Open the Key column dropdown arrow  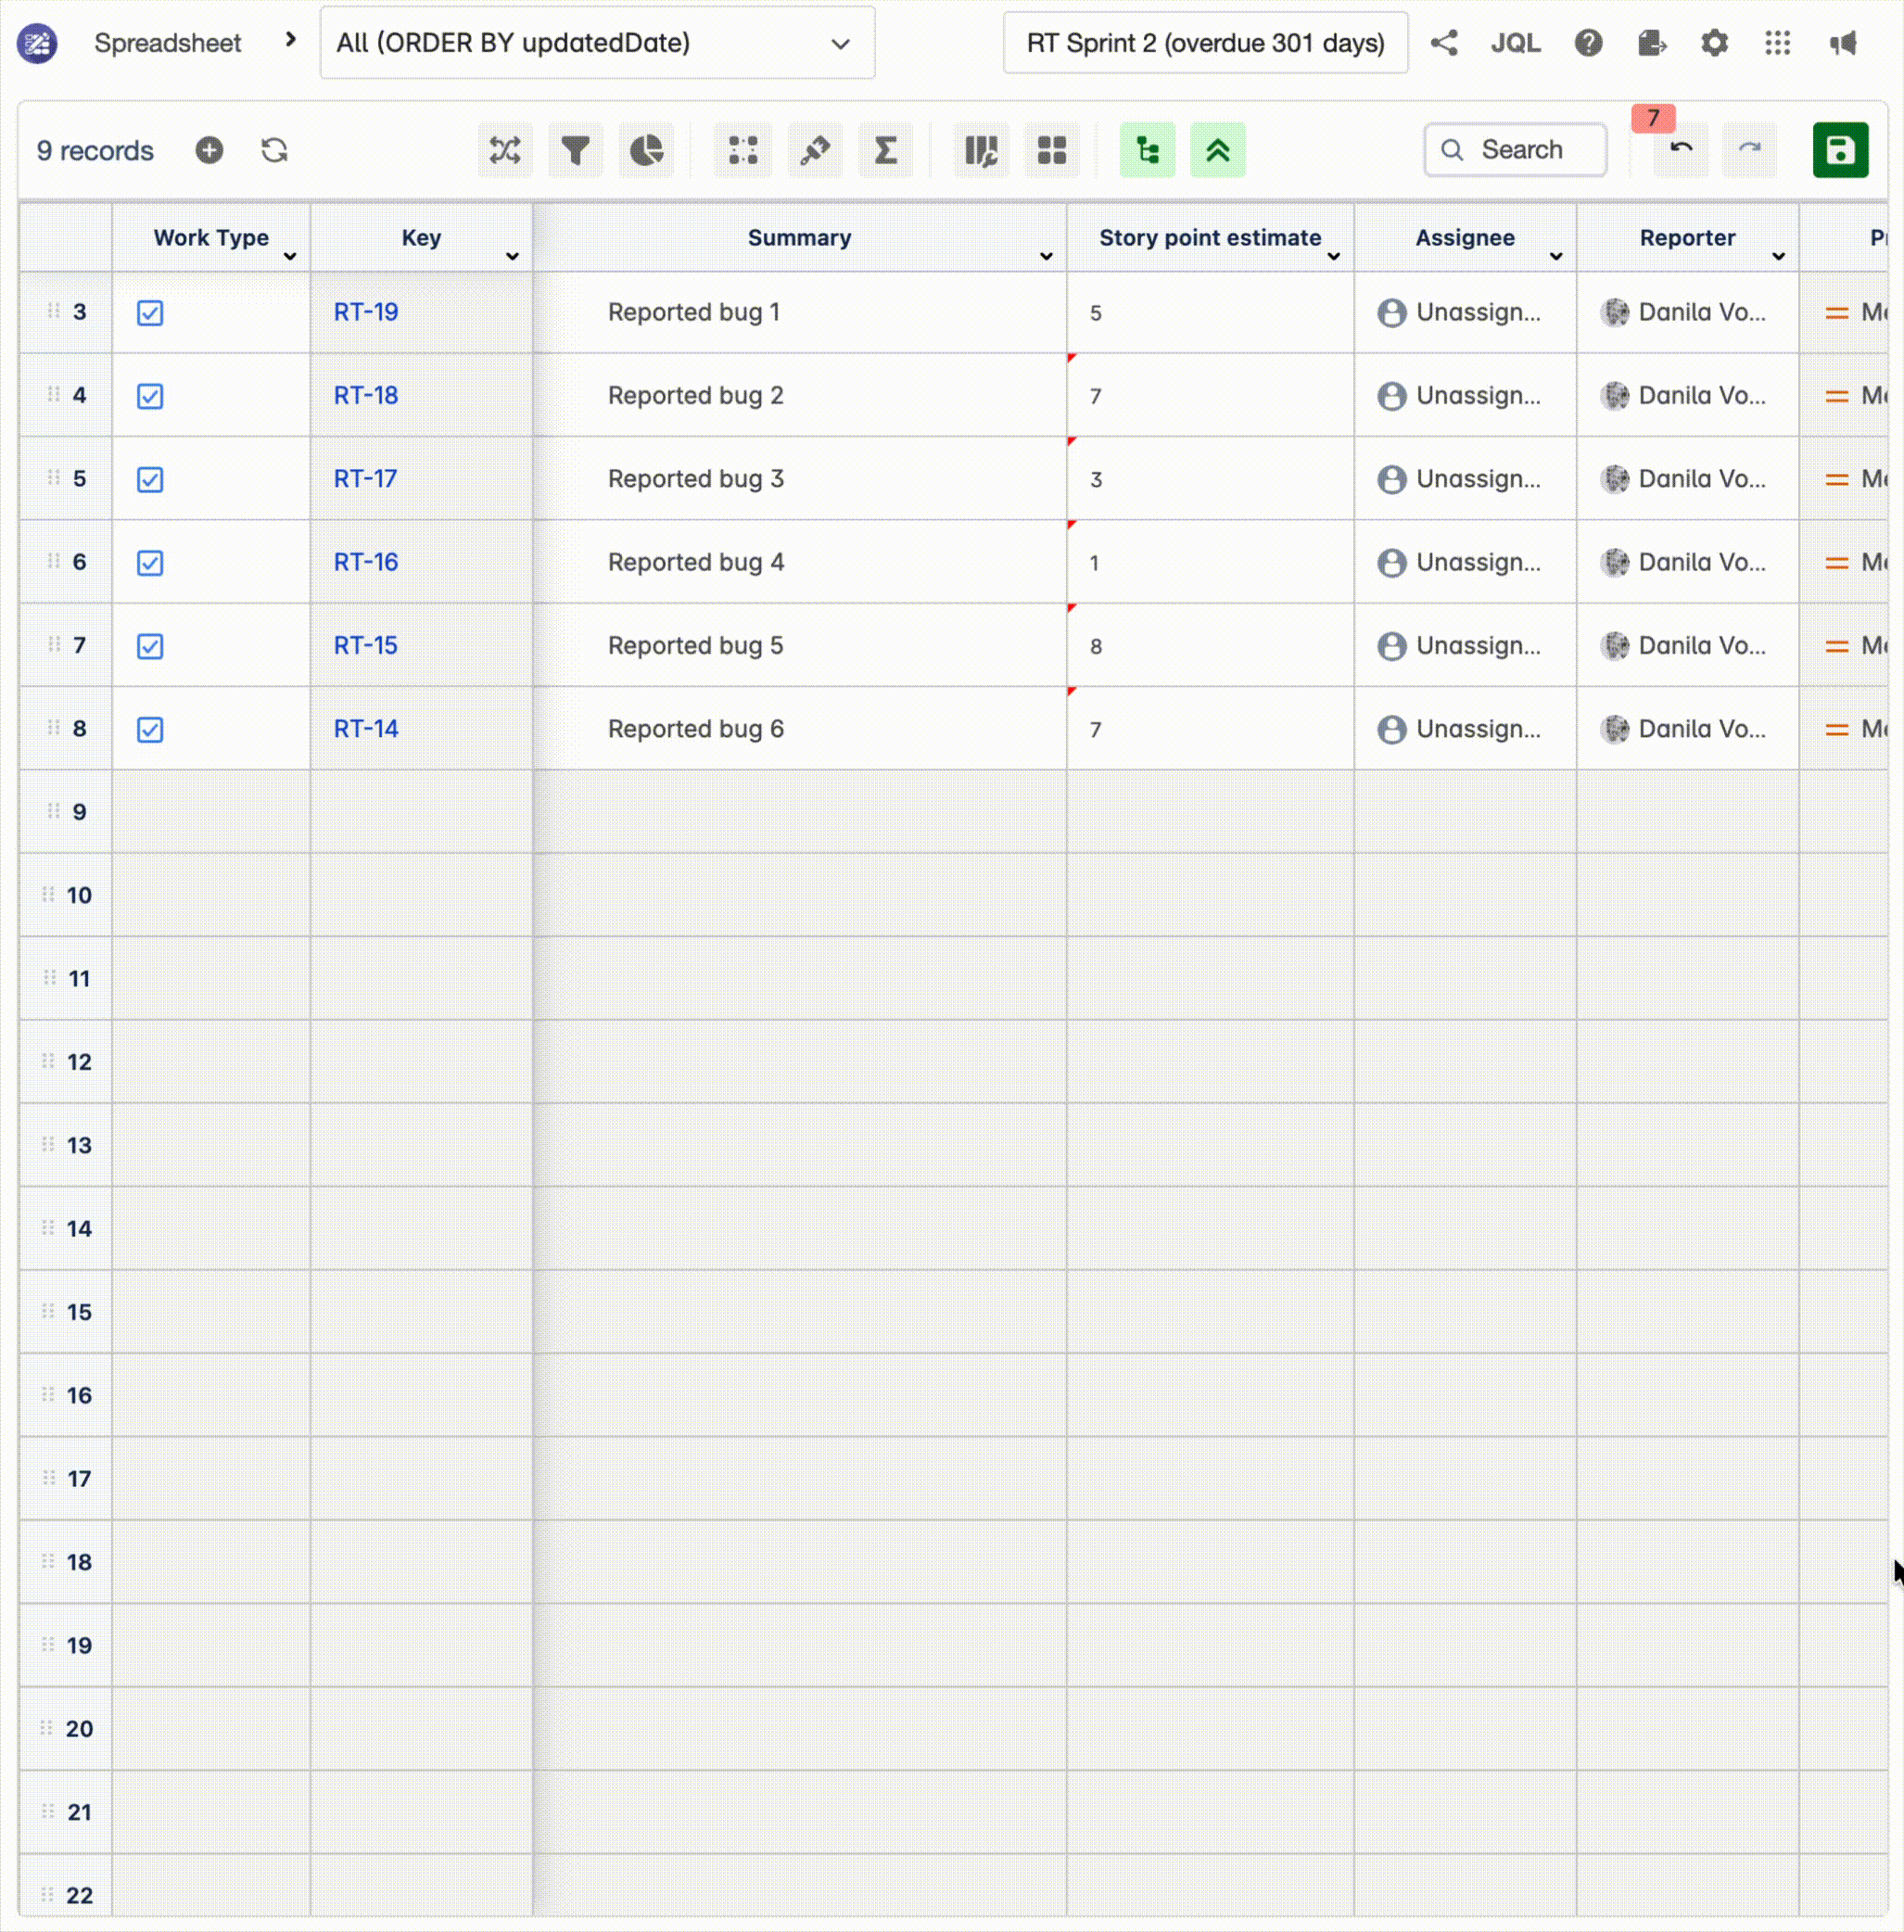pyautogui.click(x=512, y=256)
